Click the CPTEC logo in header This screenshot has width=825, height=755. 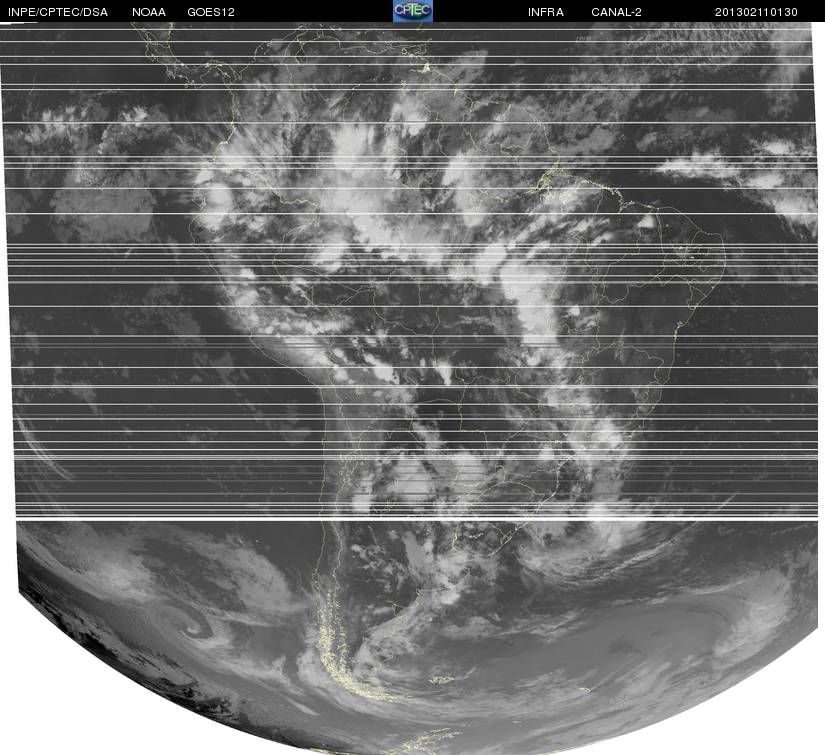point(413,11)
